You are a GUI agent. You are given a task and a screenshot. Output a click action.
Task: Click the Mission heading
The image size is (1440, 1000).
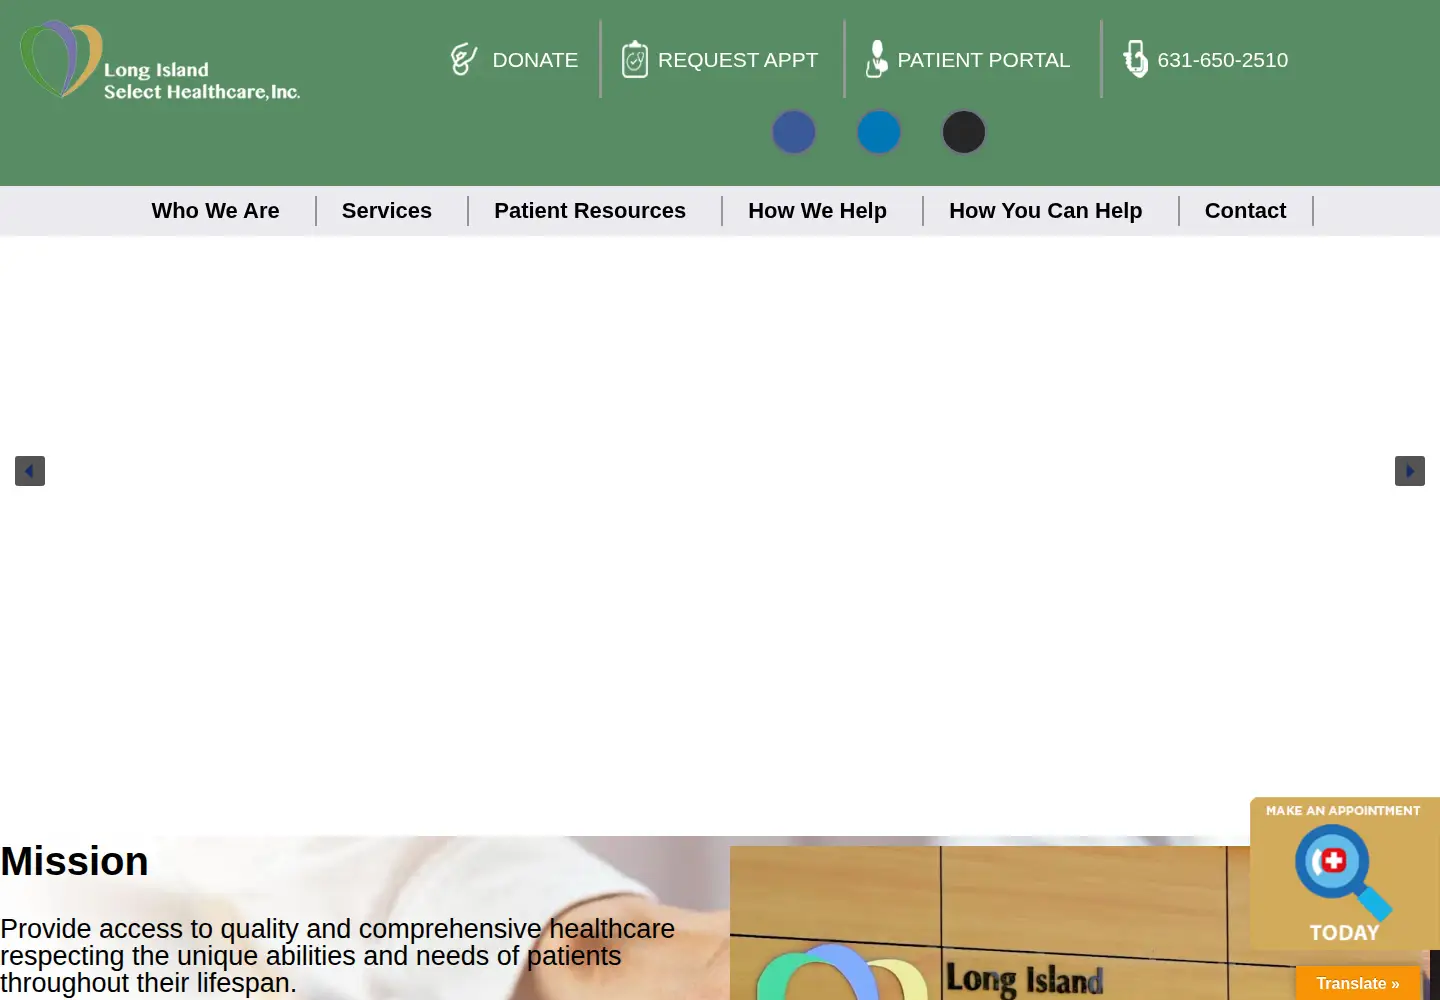pyautogui.click(x=75, y=861)
